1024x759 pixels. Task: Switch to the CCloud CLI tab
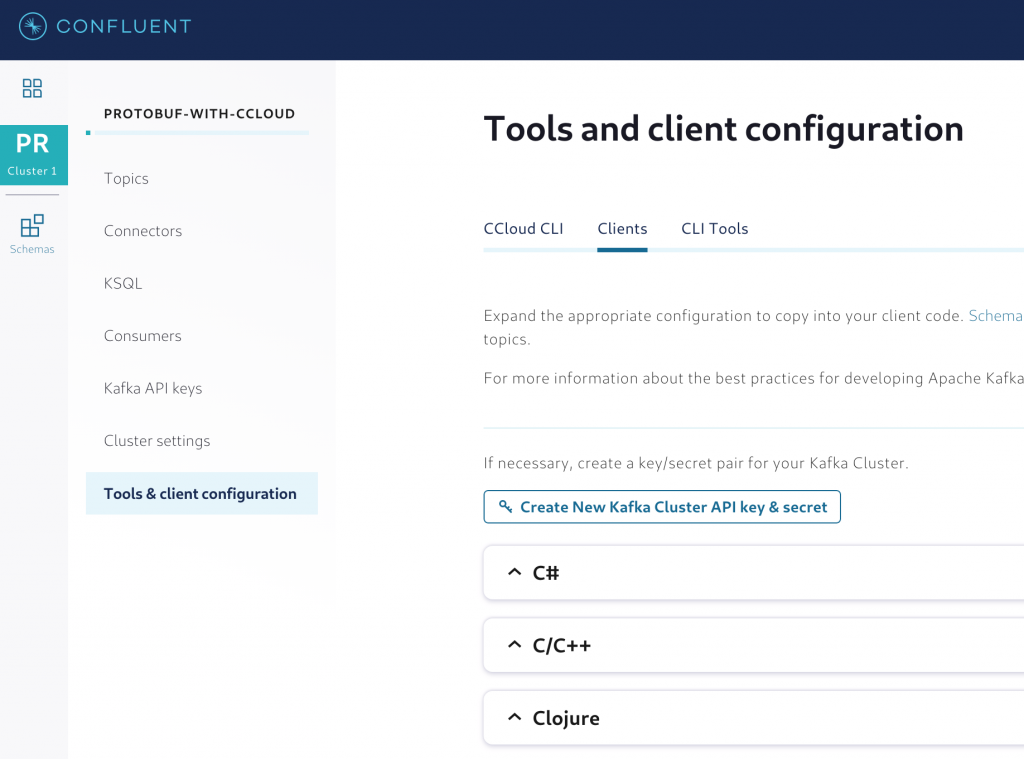point(523,228)
